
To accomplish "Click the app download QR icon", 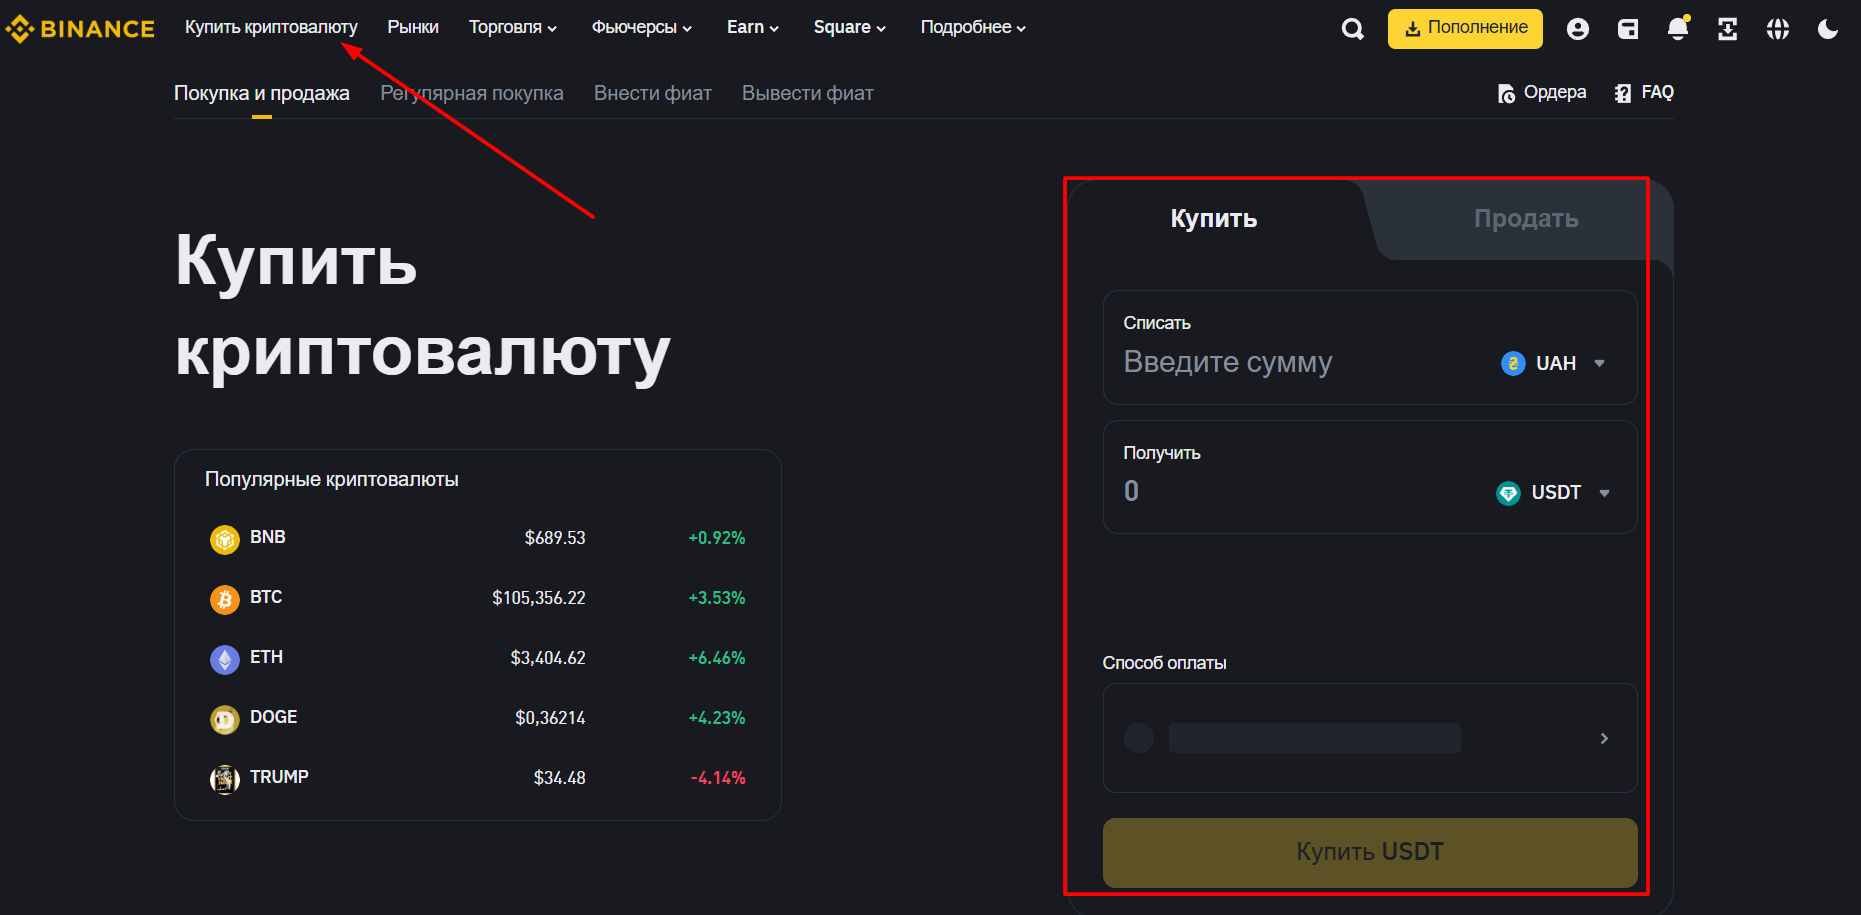I will (x=1728, y=29).
